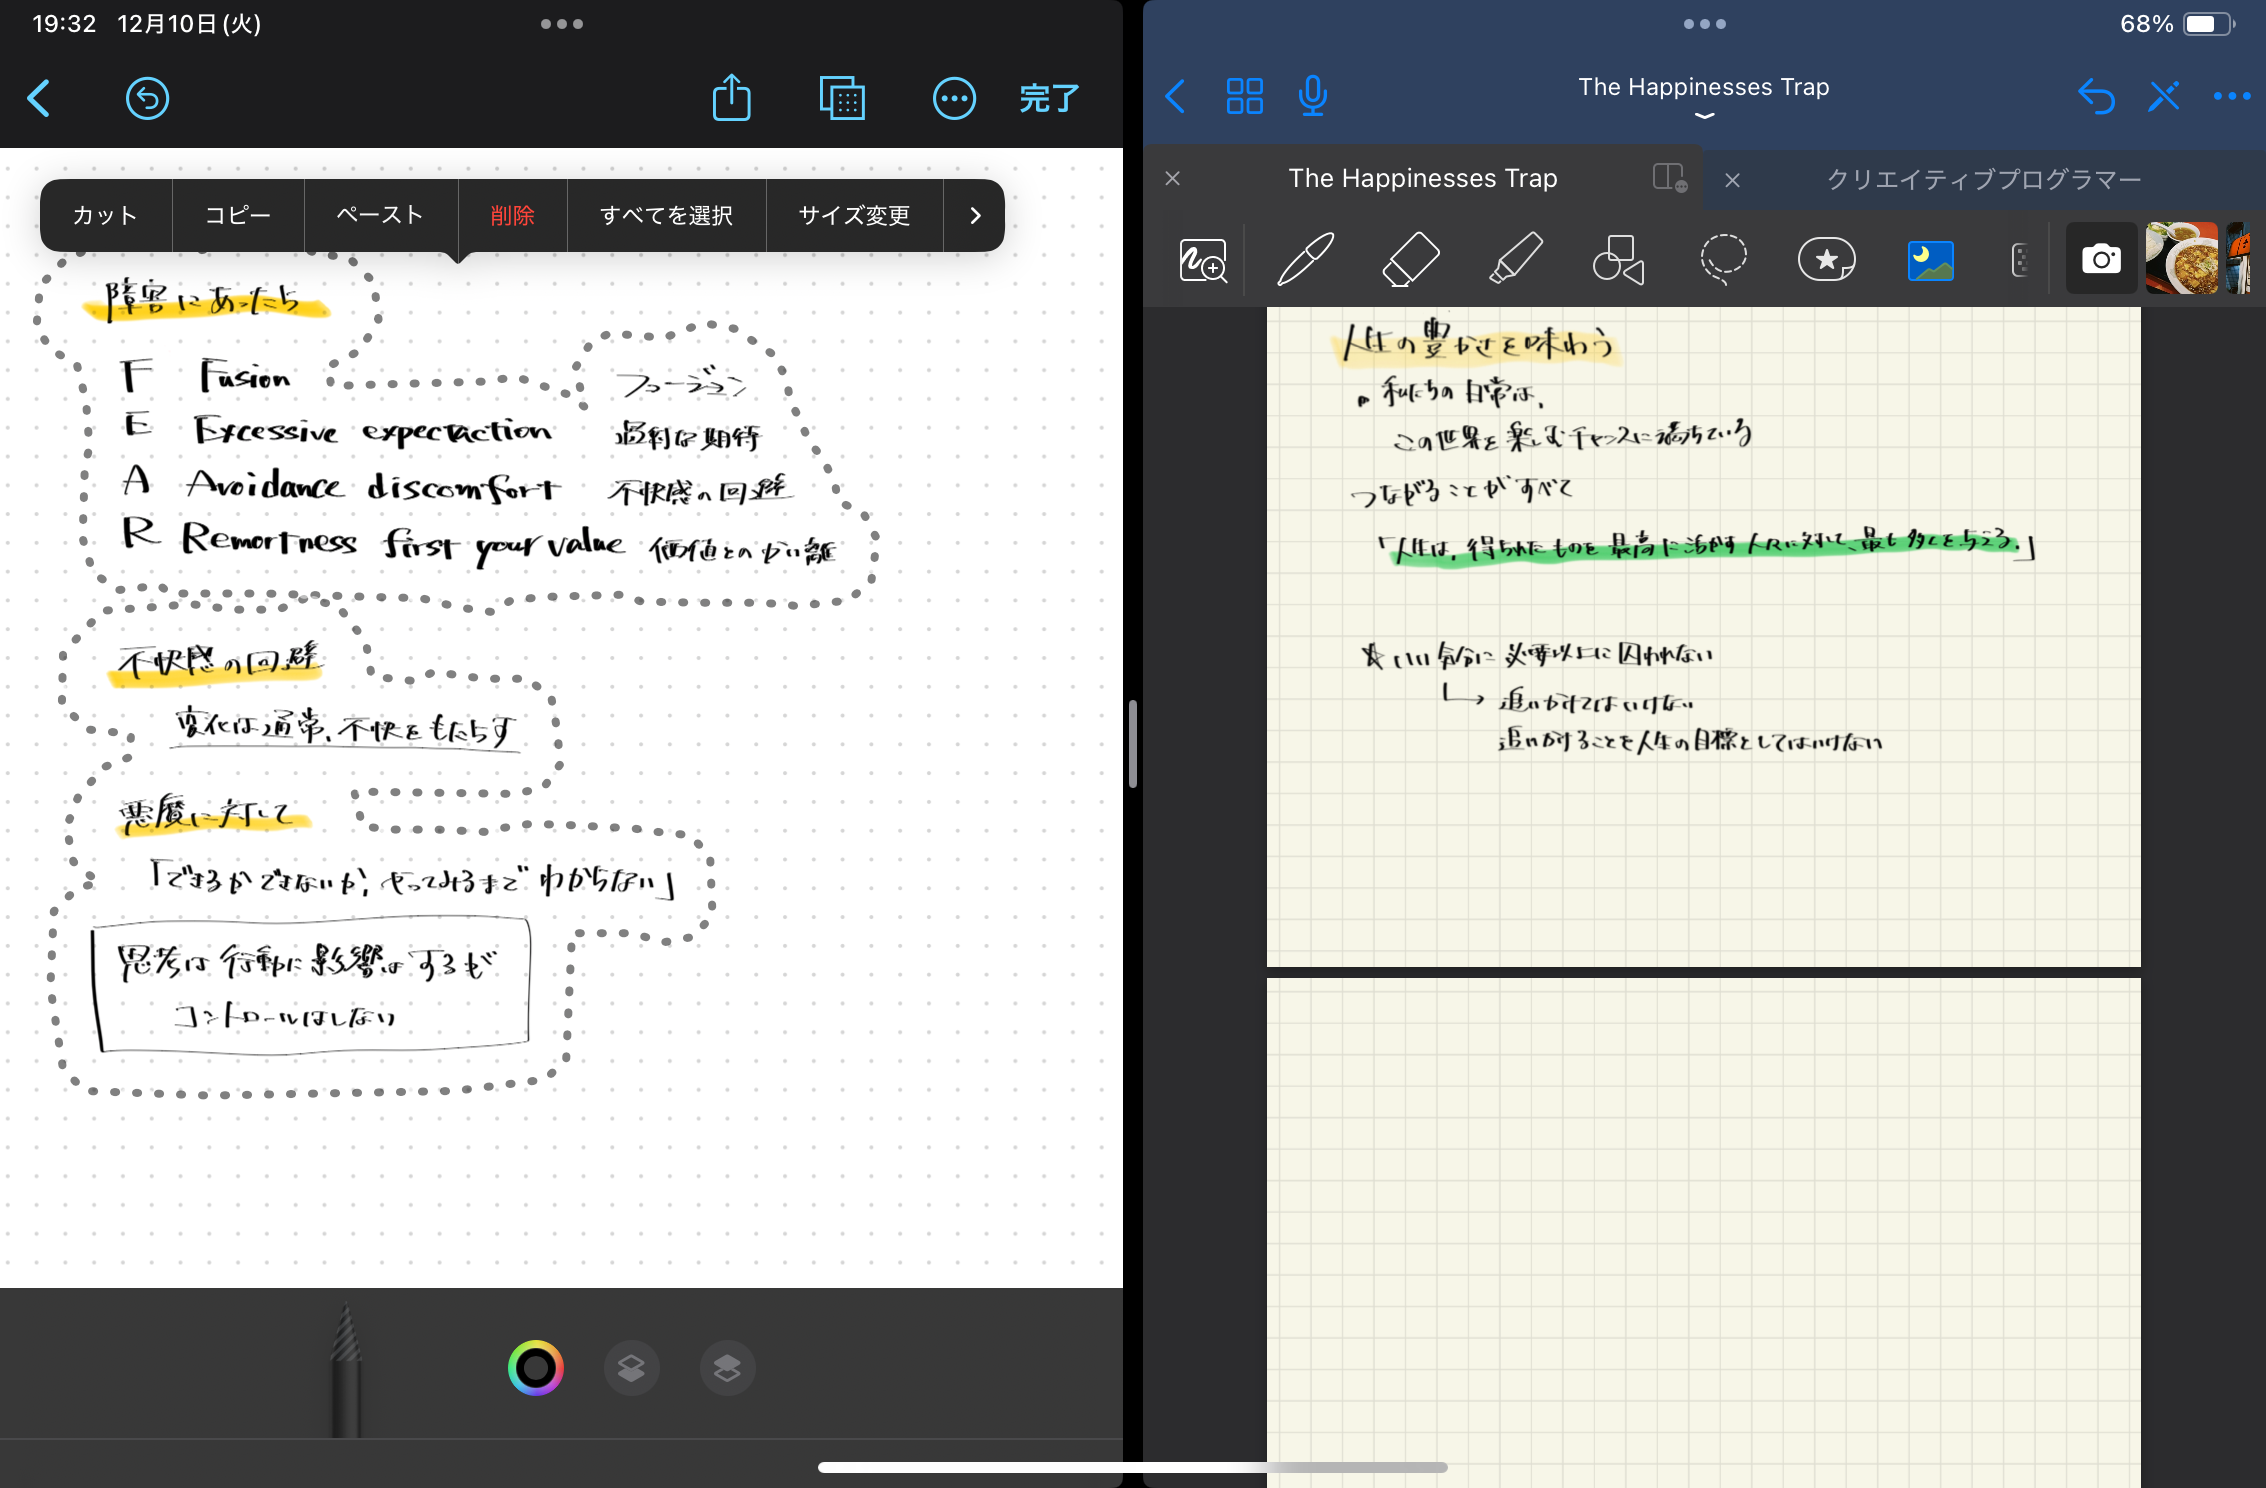
Task: Tap the battery indicator in status bar
Action: (2209, 24)
